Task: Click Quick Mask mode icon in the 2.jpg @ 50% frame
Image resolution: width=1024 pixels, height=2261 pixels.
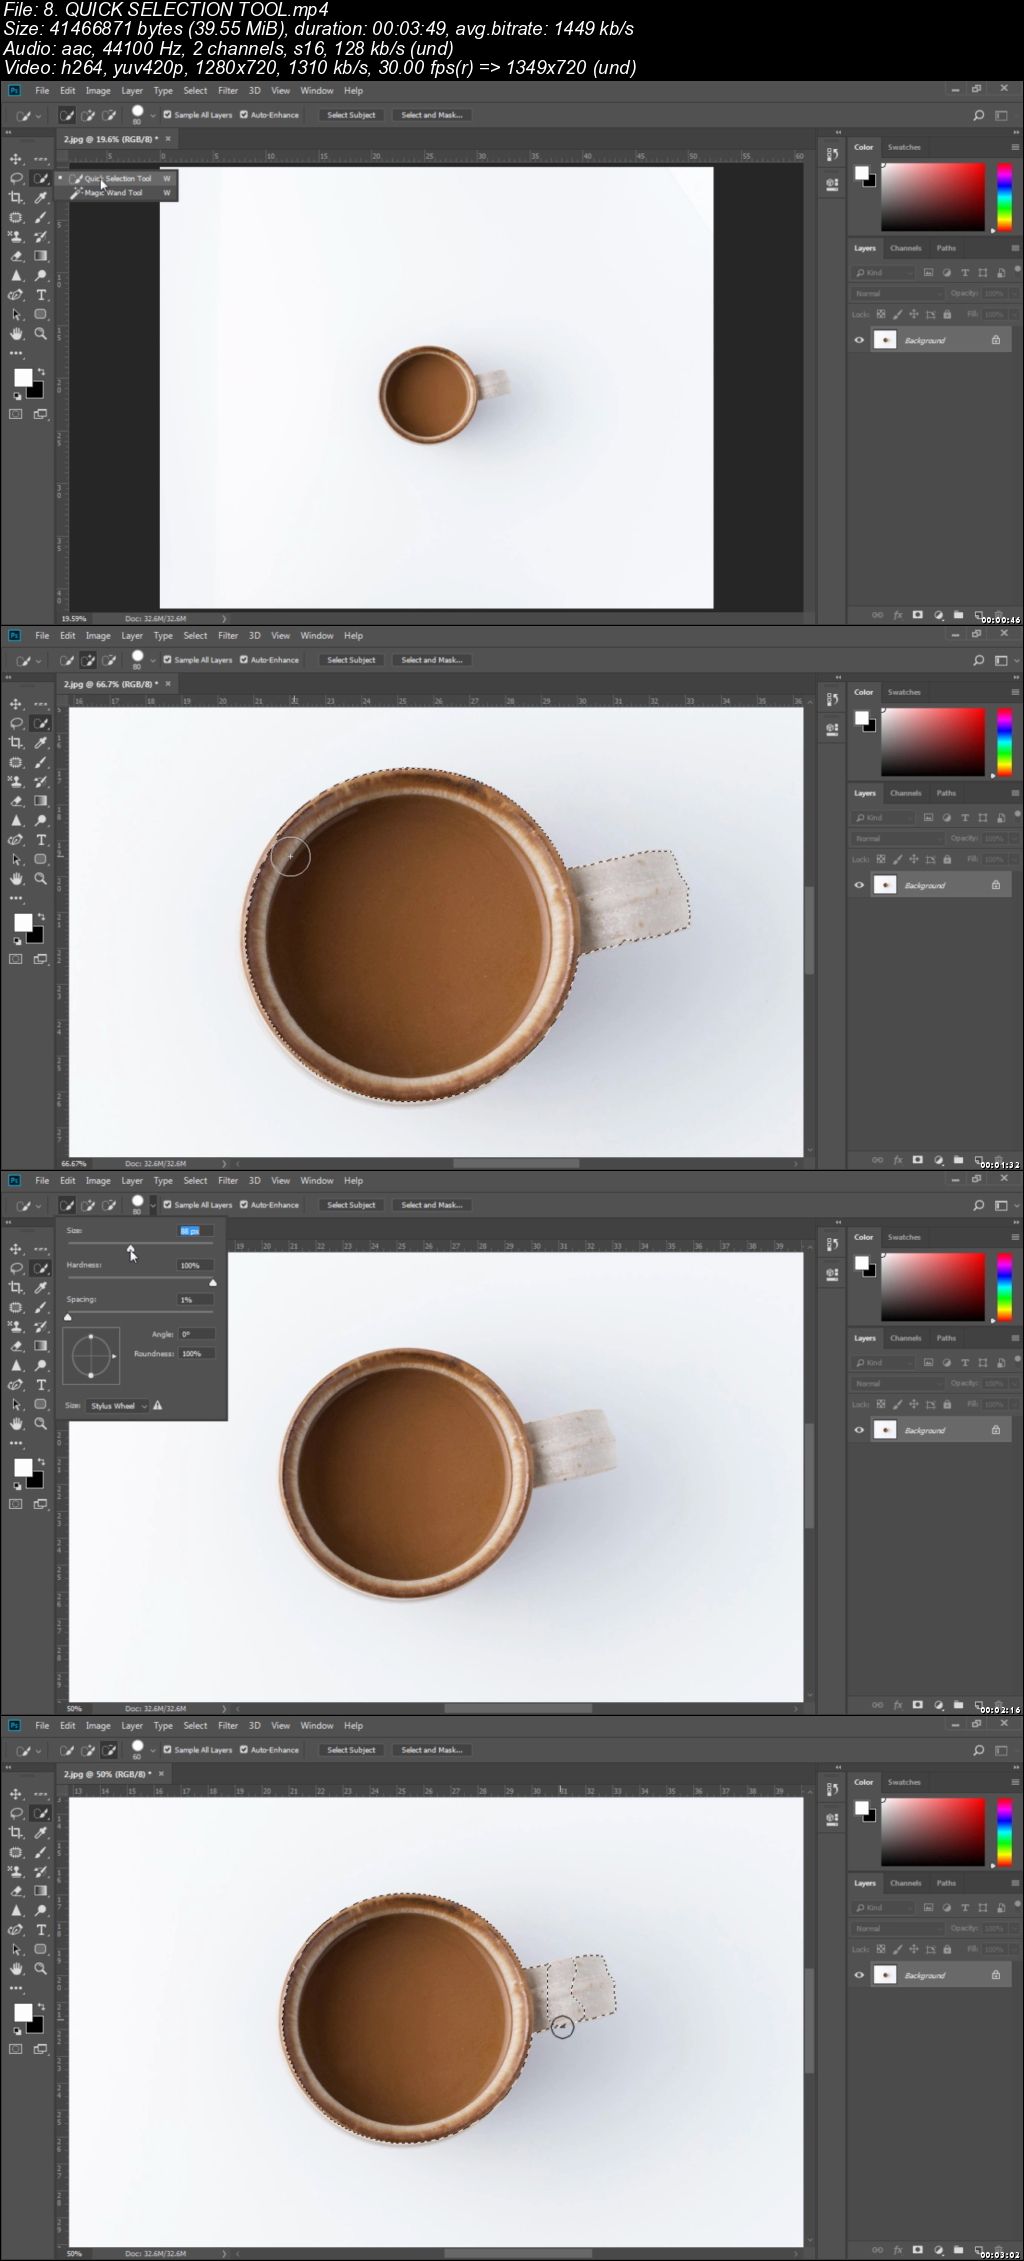Action: 16,2049
